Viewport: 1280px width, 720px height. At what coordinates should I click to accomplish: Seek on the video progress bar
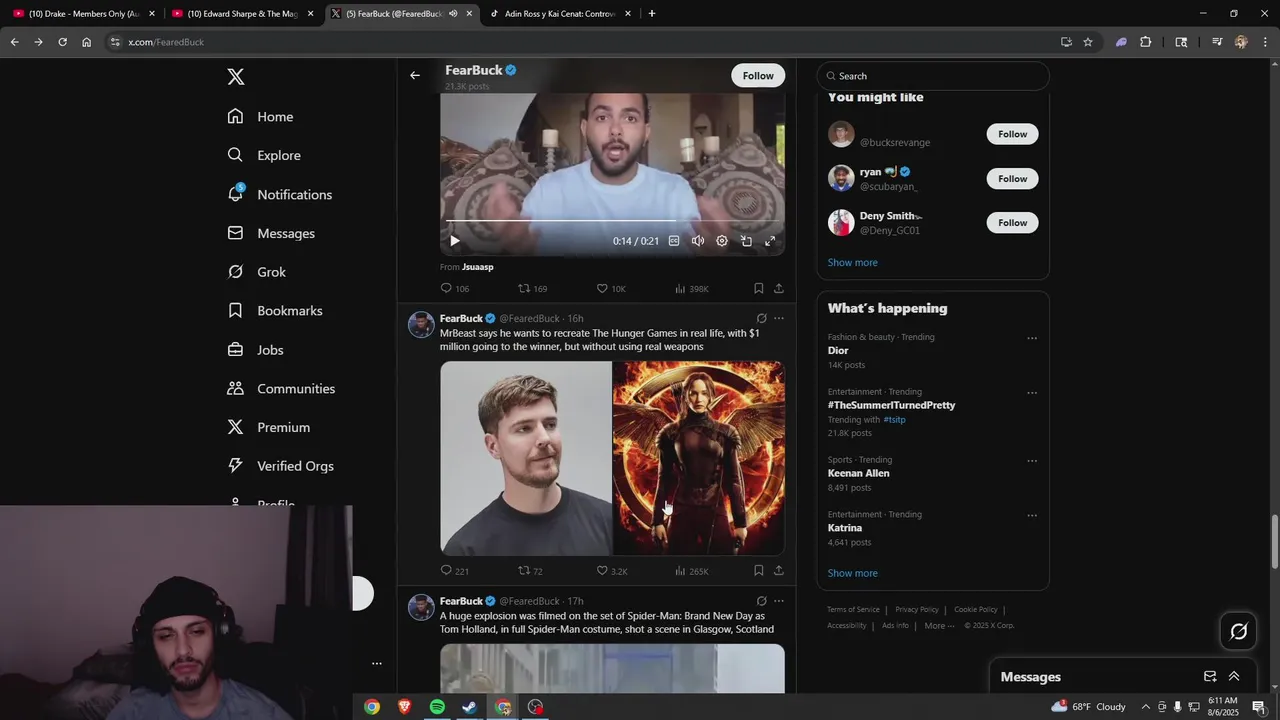point(612,221)
